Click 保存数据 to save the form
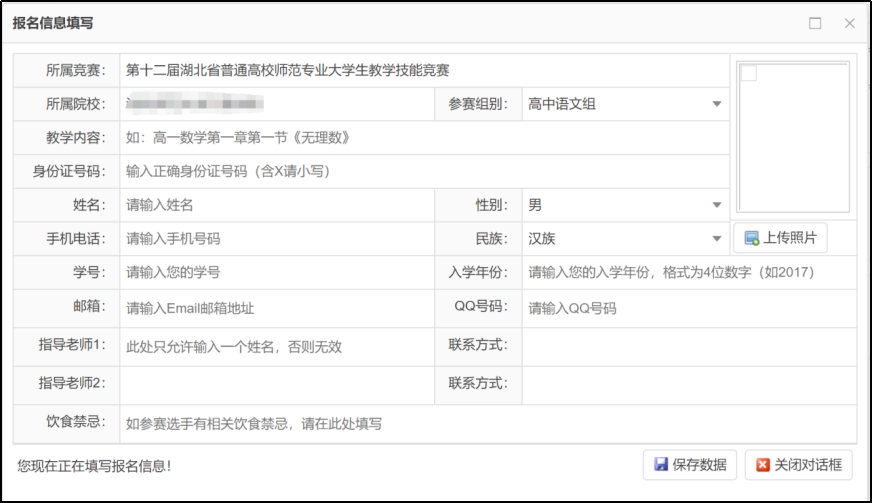The height and width of the screenshot is (503, 872). 690,465
